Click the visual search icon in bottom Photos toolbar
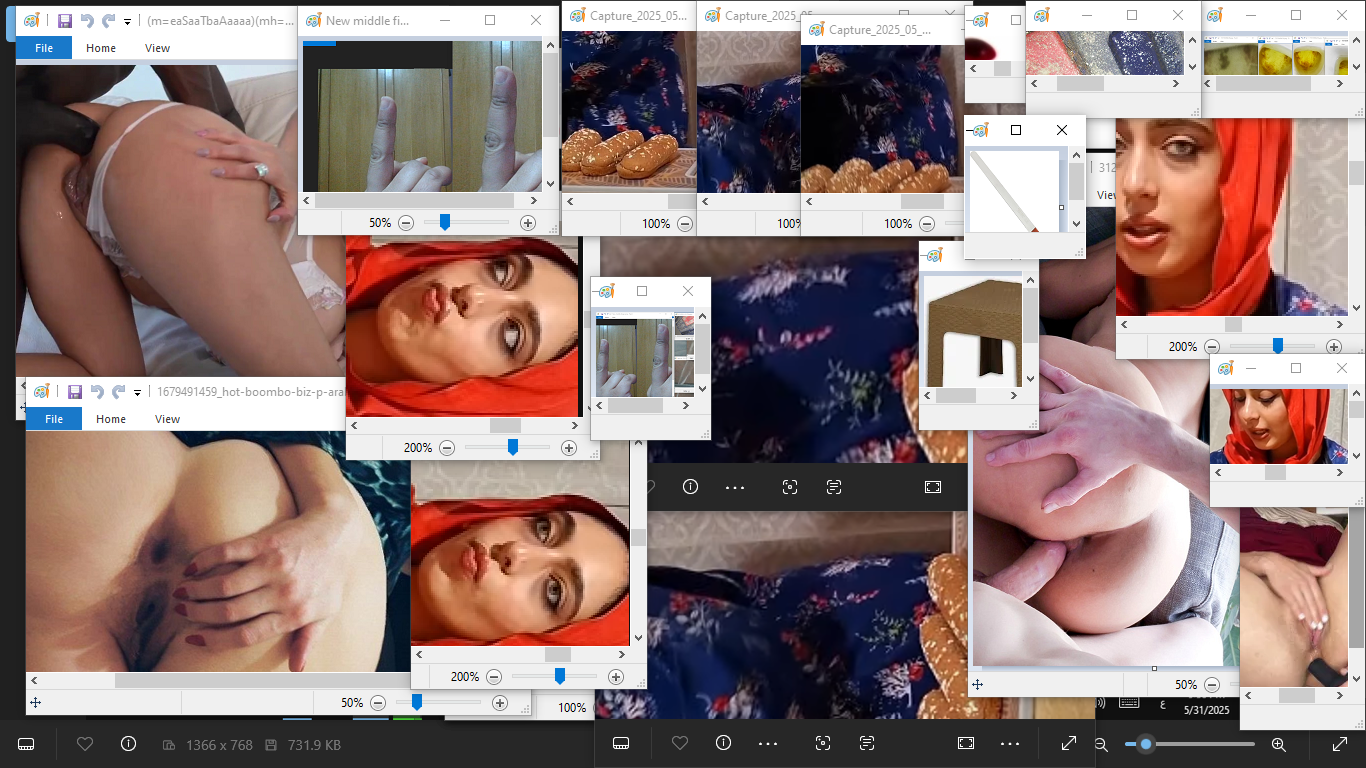Screen dimensions: 1366x768 click(x=823, y=743)
